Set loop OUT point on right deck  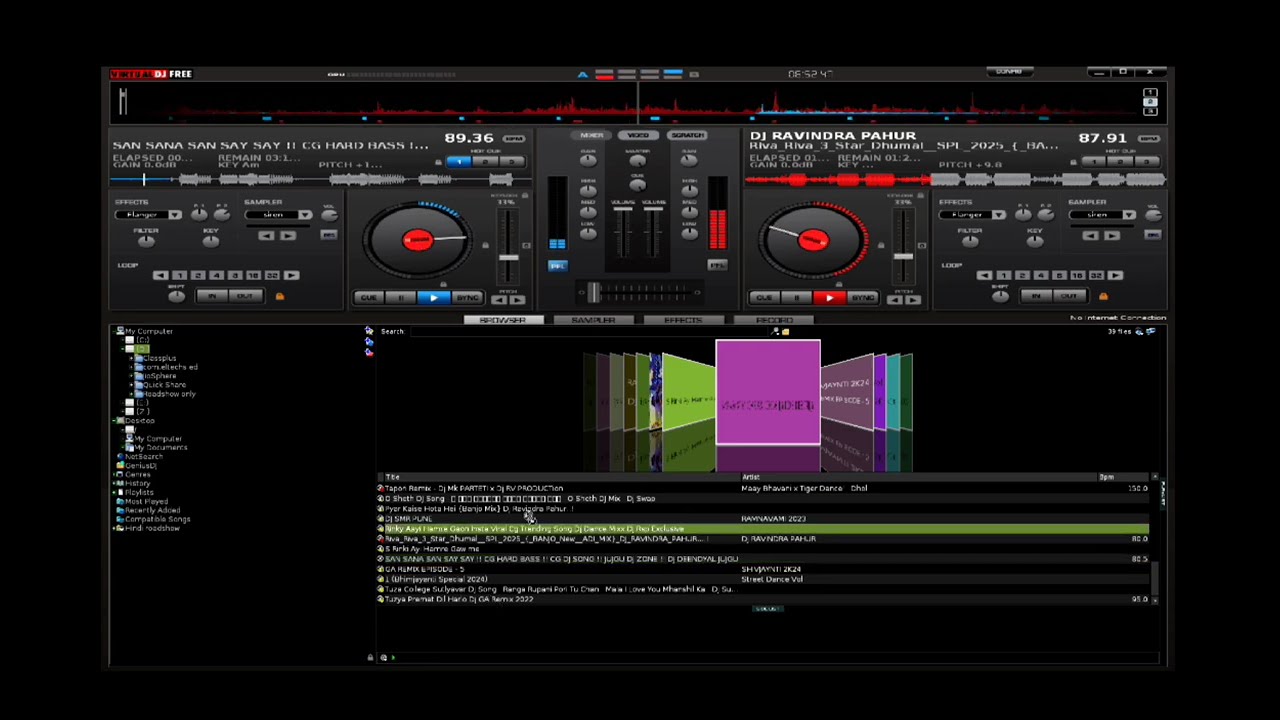[x=1068, y=296]
